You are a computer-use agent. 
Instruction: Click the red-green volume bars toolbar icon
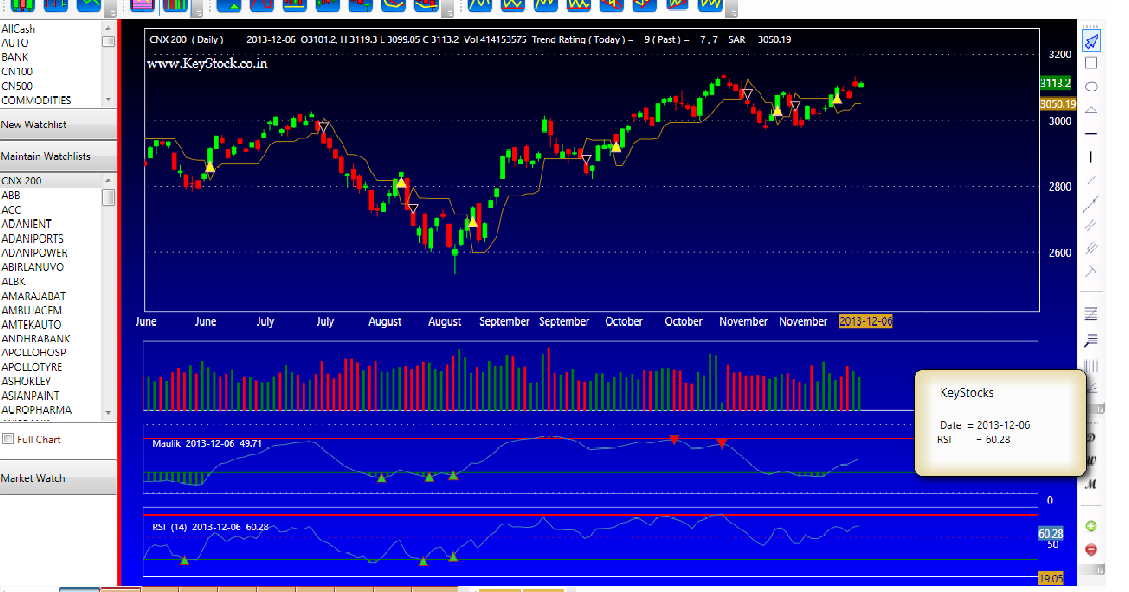(x=175, y=5)
